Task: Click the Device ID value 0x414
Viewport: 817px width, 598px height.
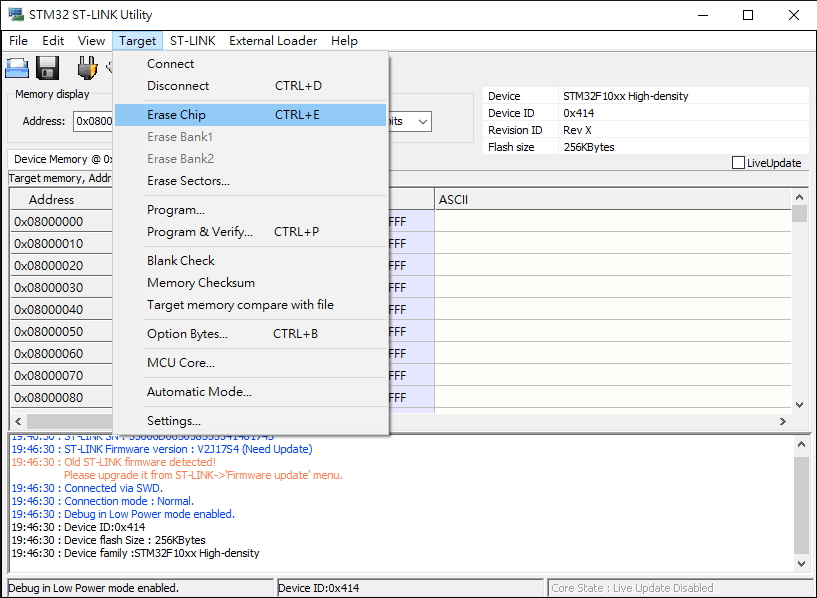Action: [579, 113]
